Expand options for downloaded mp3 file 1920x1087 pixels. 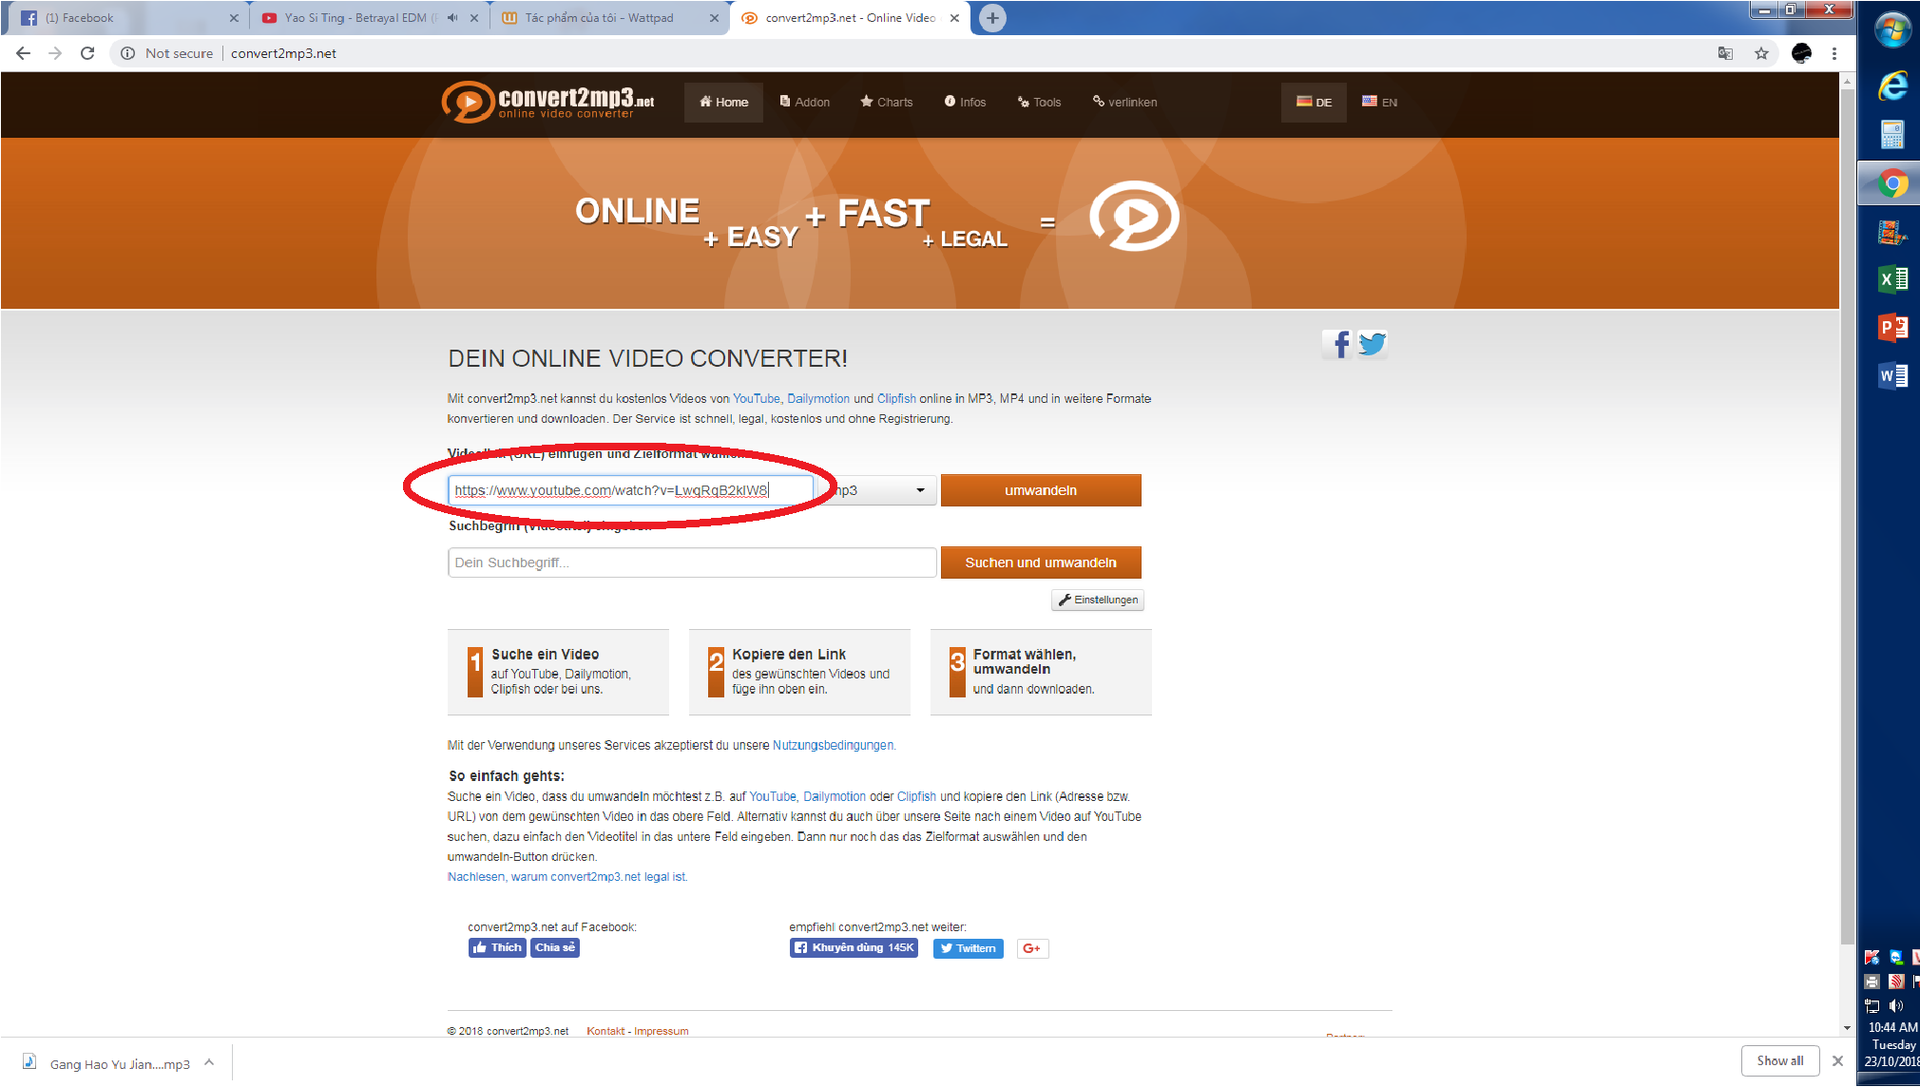coord(209,1063)
